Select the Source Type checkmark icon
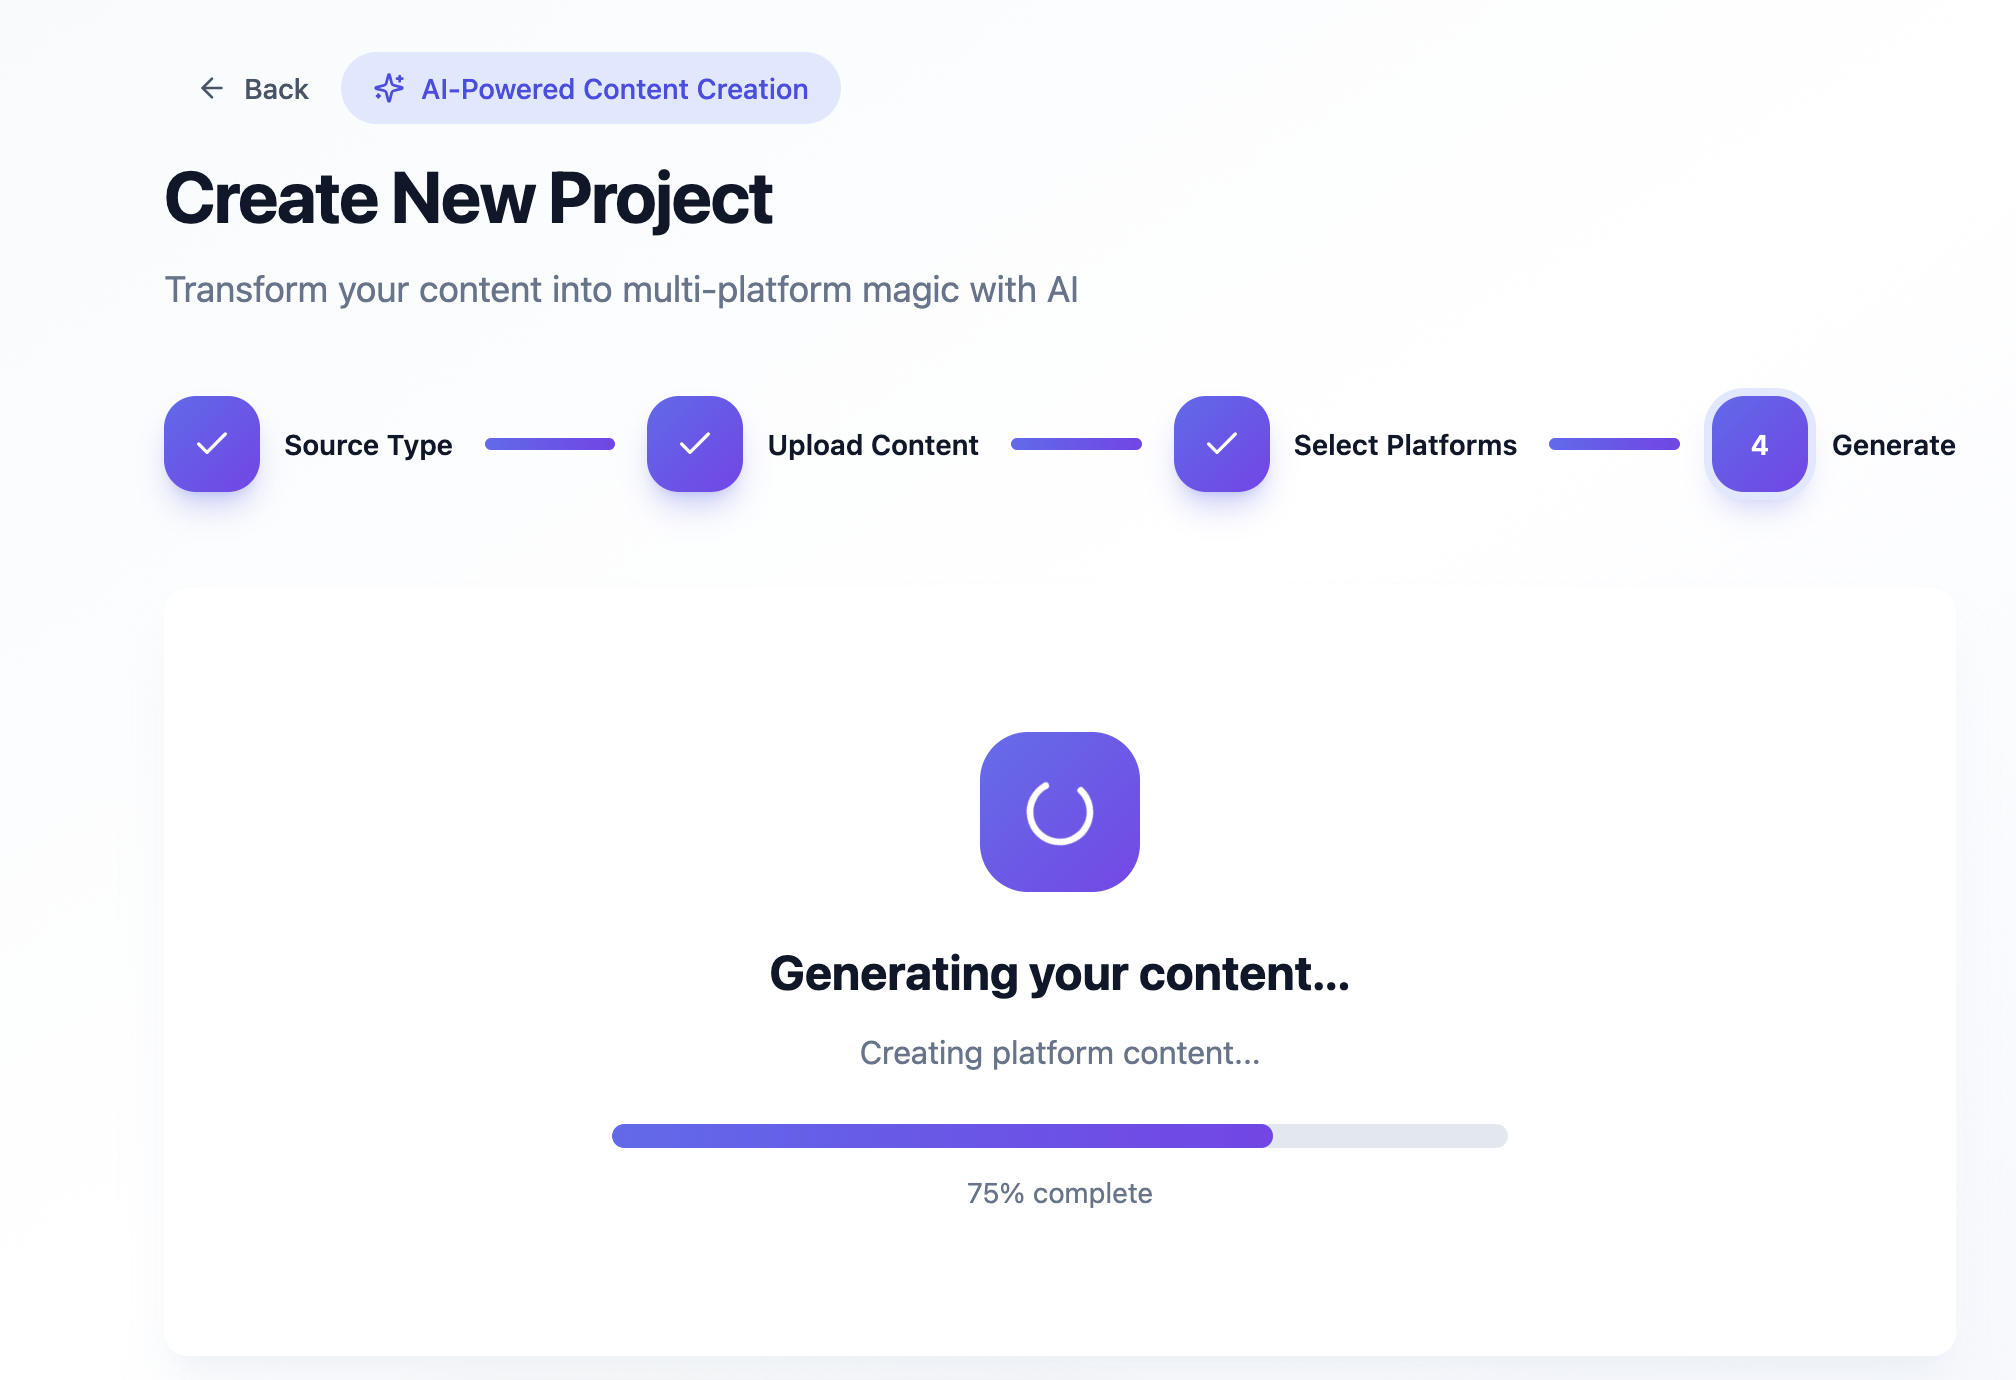The height and width of the screenshot is (1380, 2016). click(x=211, y=444)
